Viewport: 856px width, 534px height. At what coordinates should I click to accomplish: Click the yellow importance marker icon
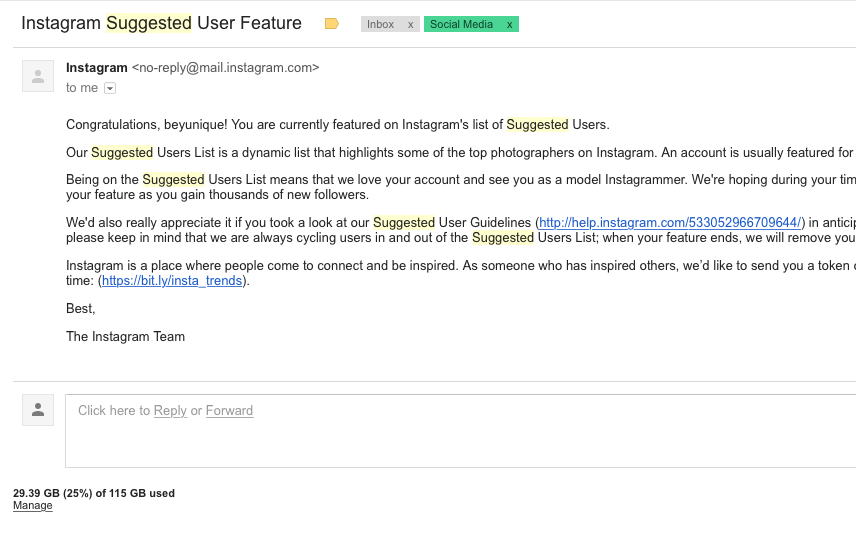tap(331, 23)
